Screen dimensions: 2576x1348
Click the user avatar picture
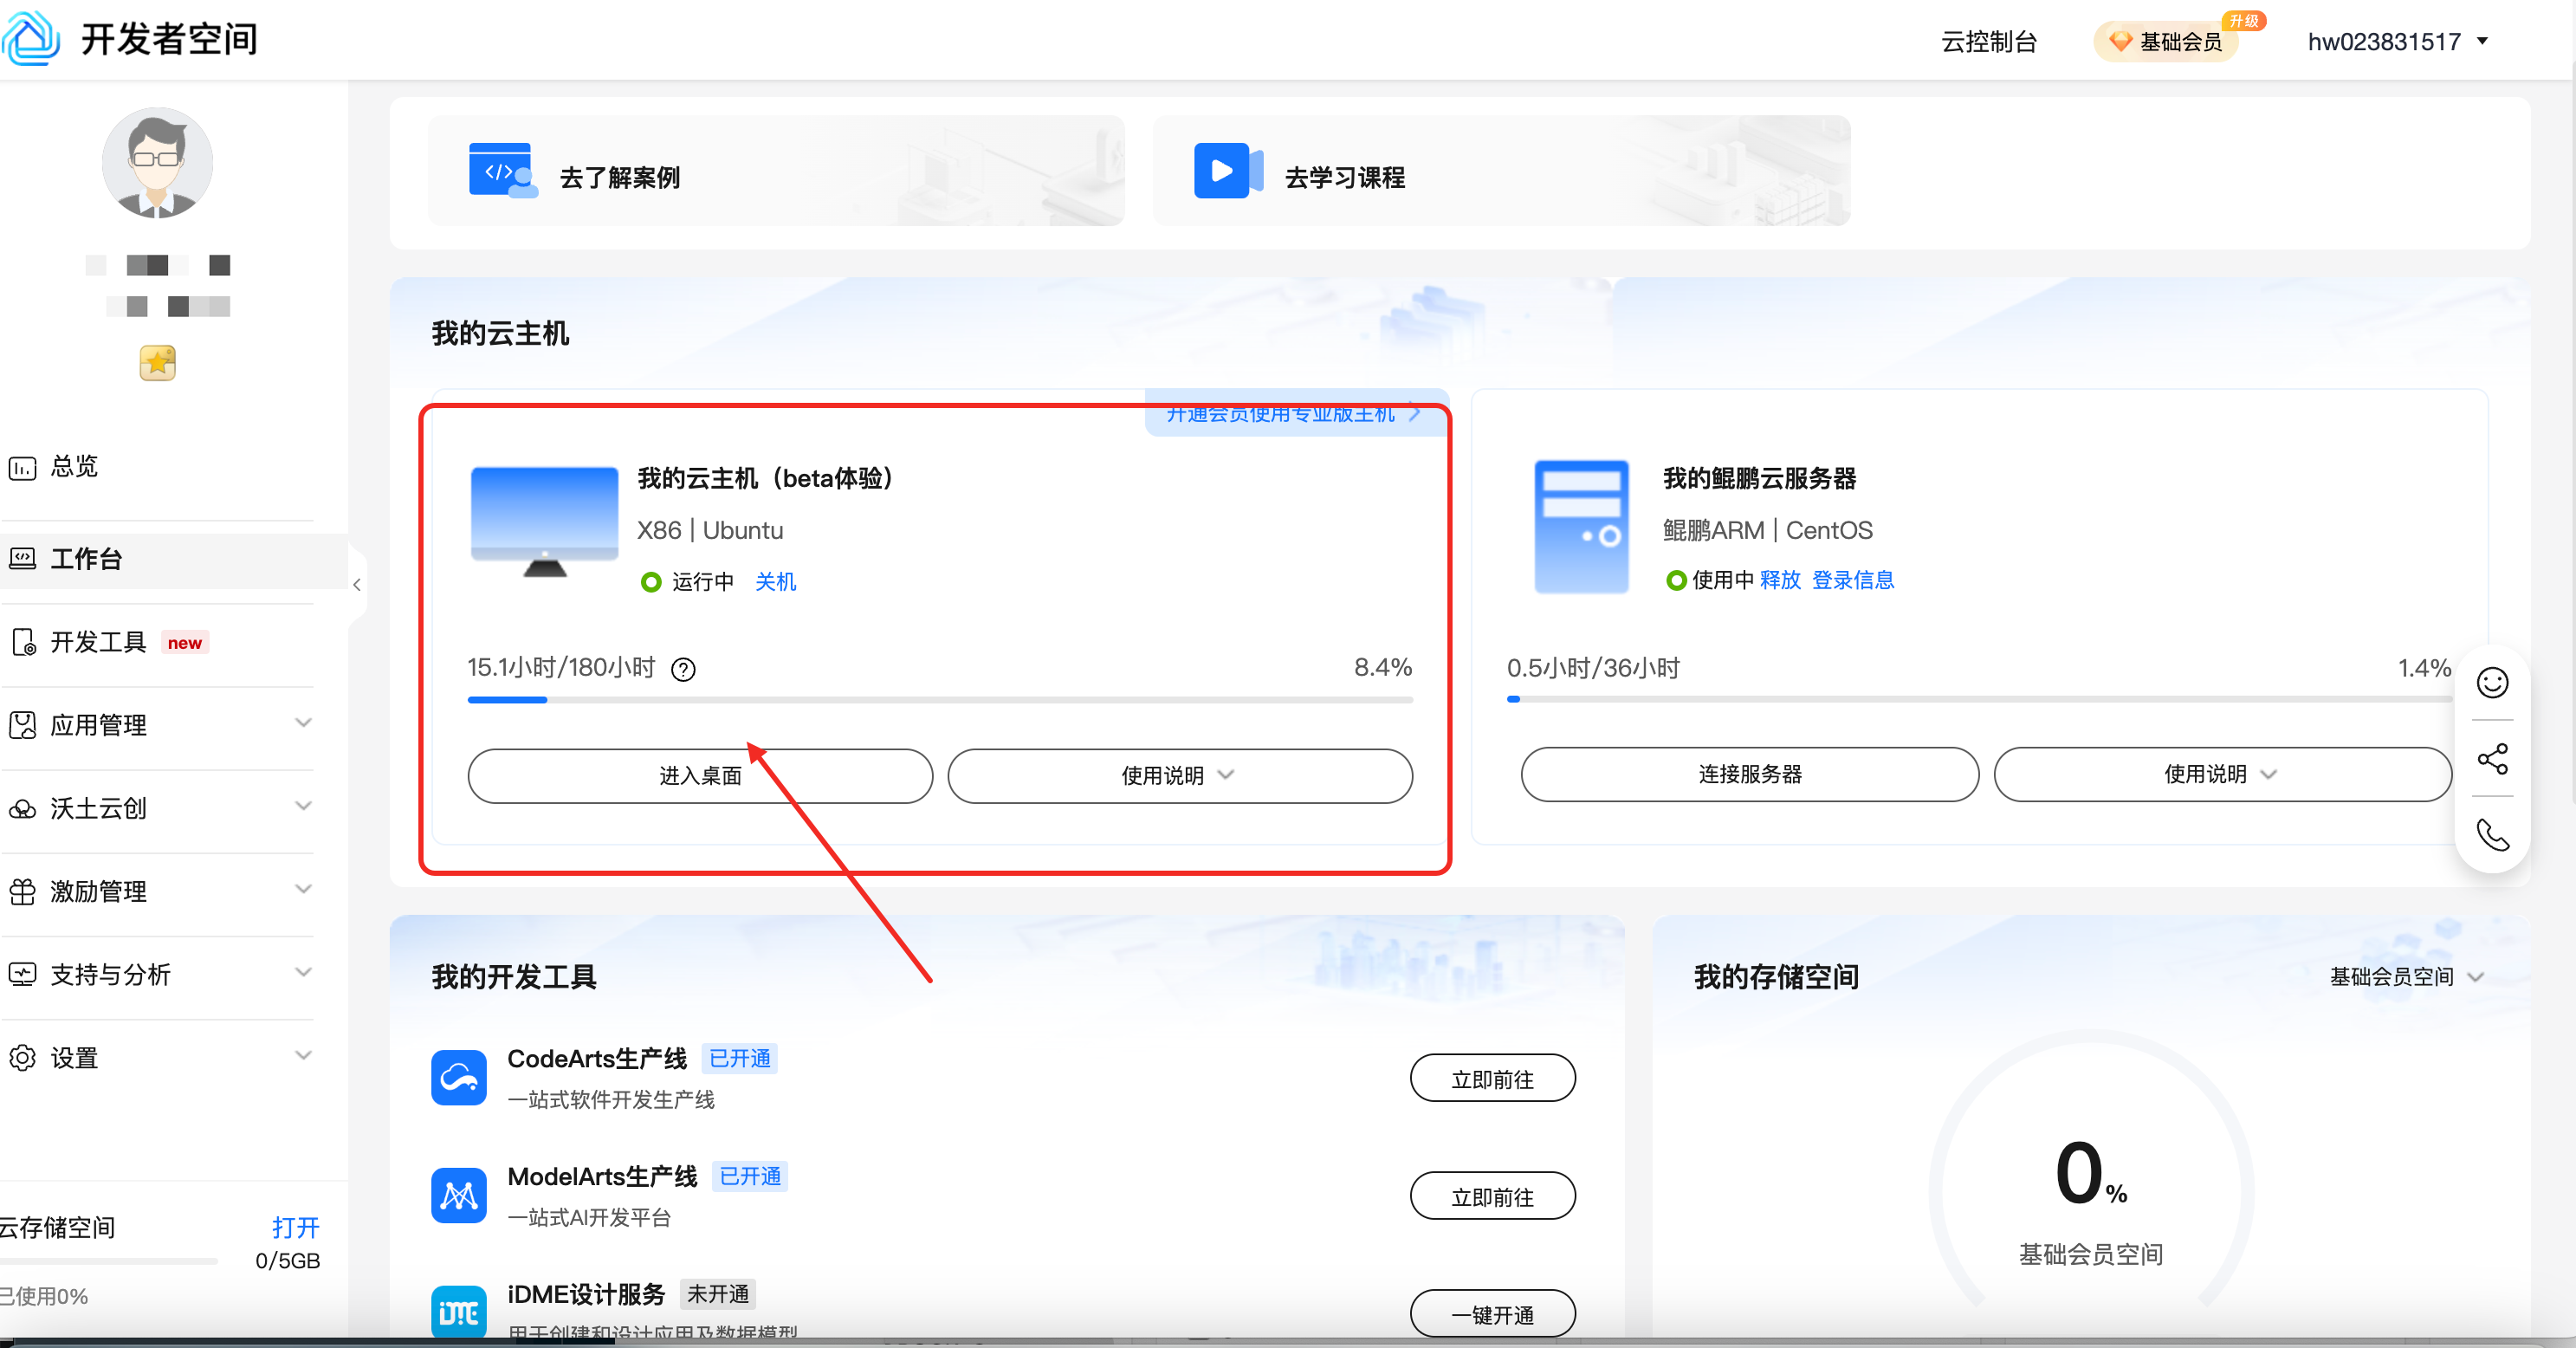[x=157, y=163]
